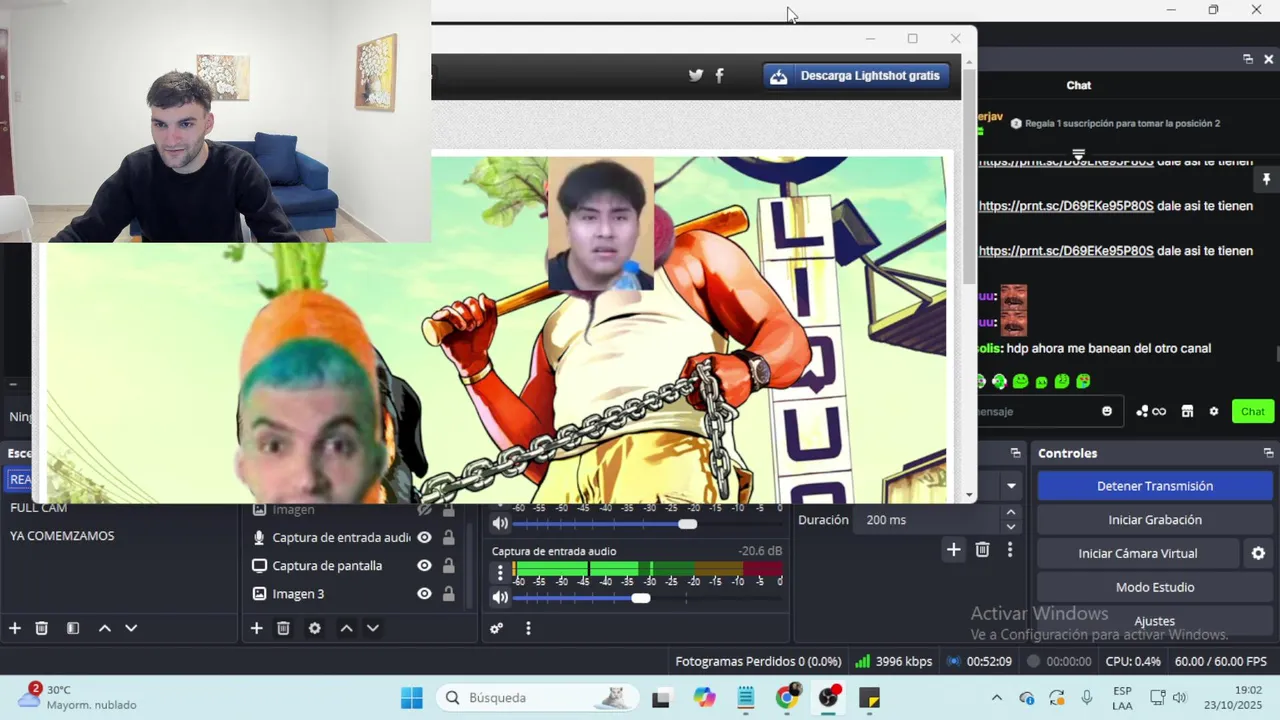The image size is (1280, 720).
Task: Mute the upper audio mixer channel
Action: [501, 523]
